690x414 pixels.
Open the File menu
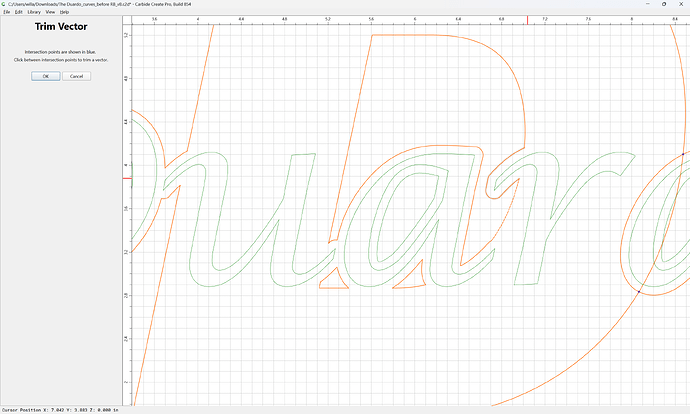point(7,12)
